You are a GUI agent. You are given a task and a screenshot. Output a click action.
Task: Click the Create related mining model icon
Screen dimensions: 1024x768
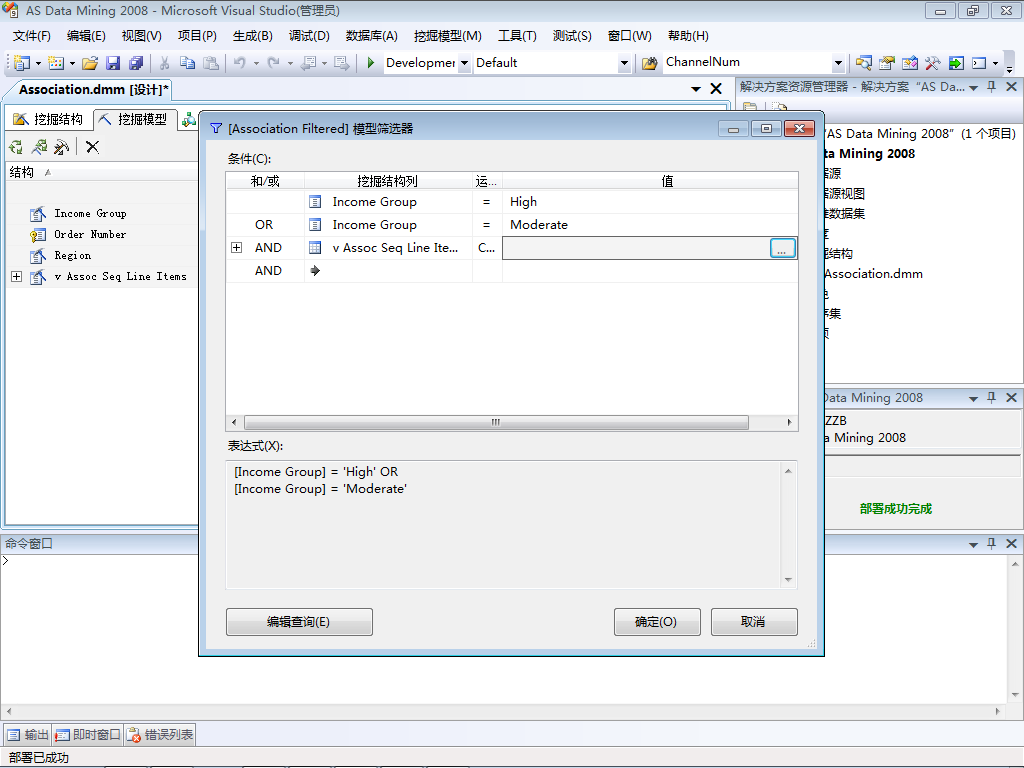click(39, 147)
